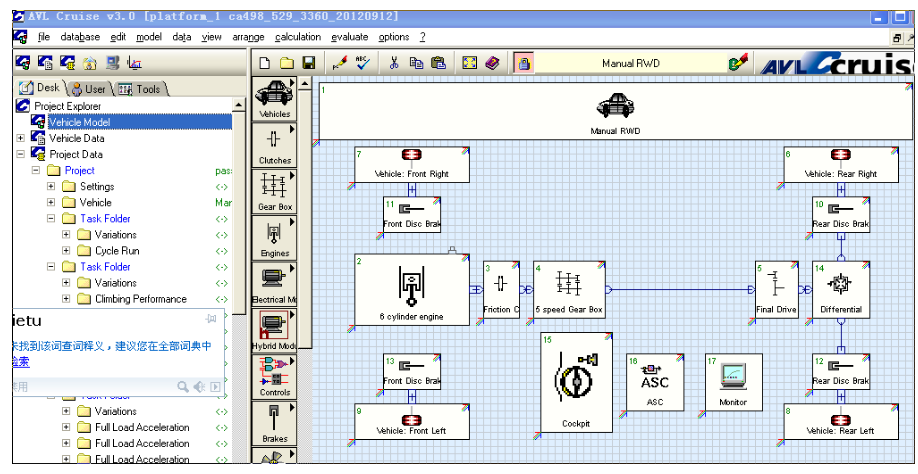
Task: Click the Project Explorer scroll-up arrow
Action: [x=238, y=105]
